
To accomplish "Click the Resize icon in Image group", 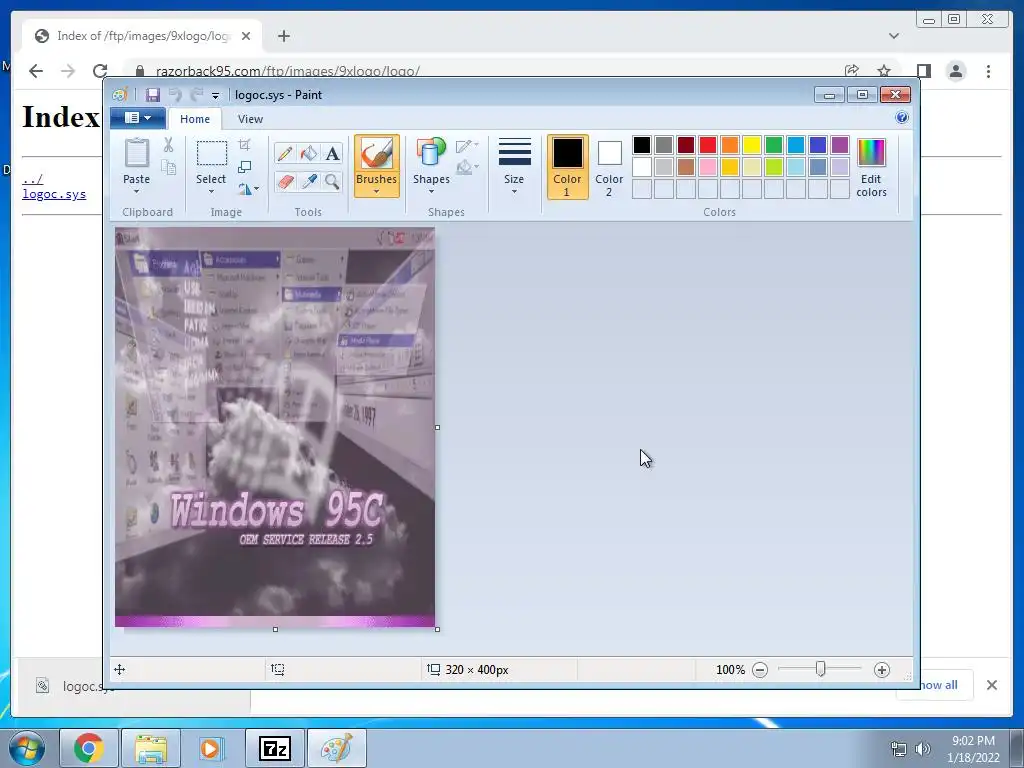I will tap(244, 167).
